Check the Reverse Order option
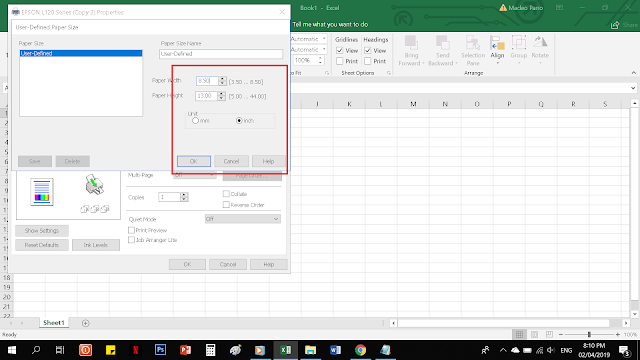This screenshot has height=360, width=640. pyautogui.click(x=226, y=205)
